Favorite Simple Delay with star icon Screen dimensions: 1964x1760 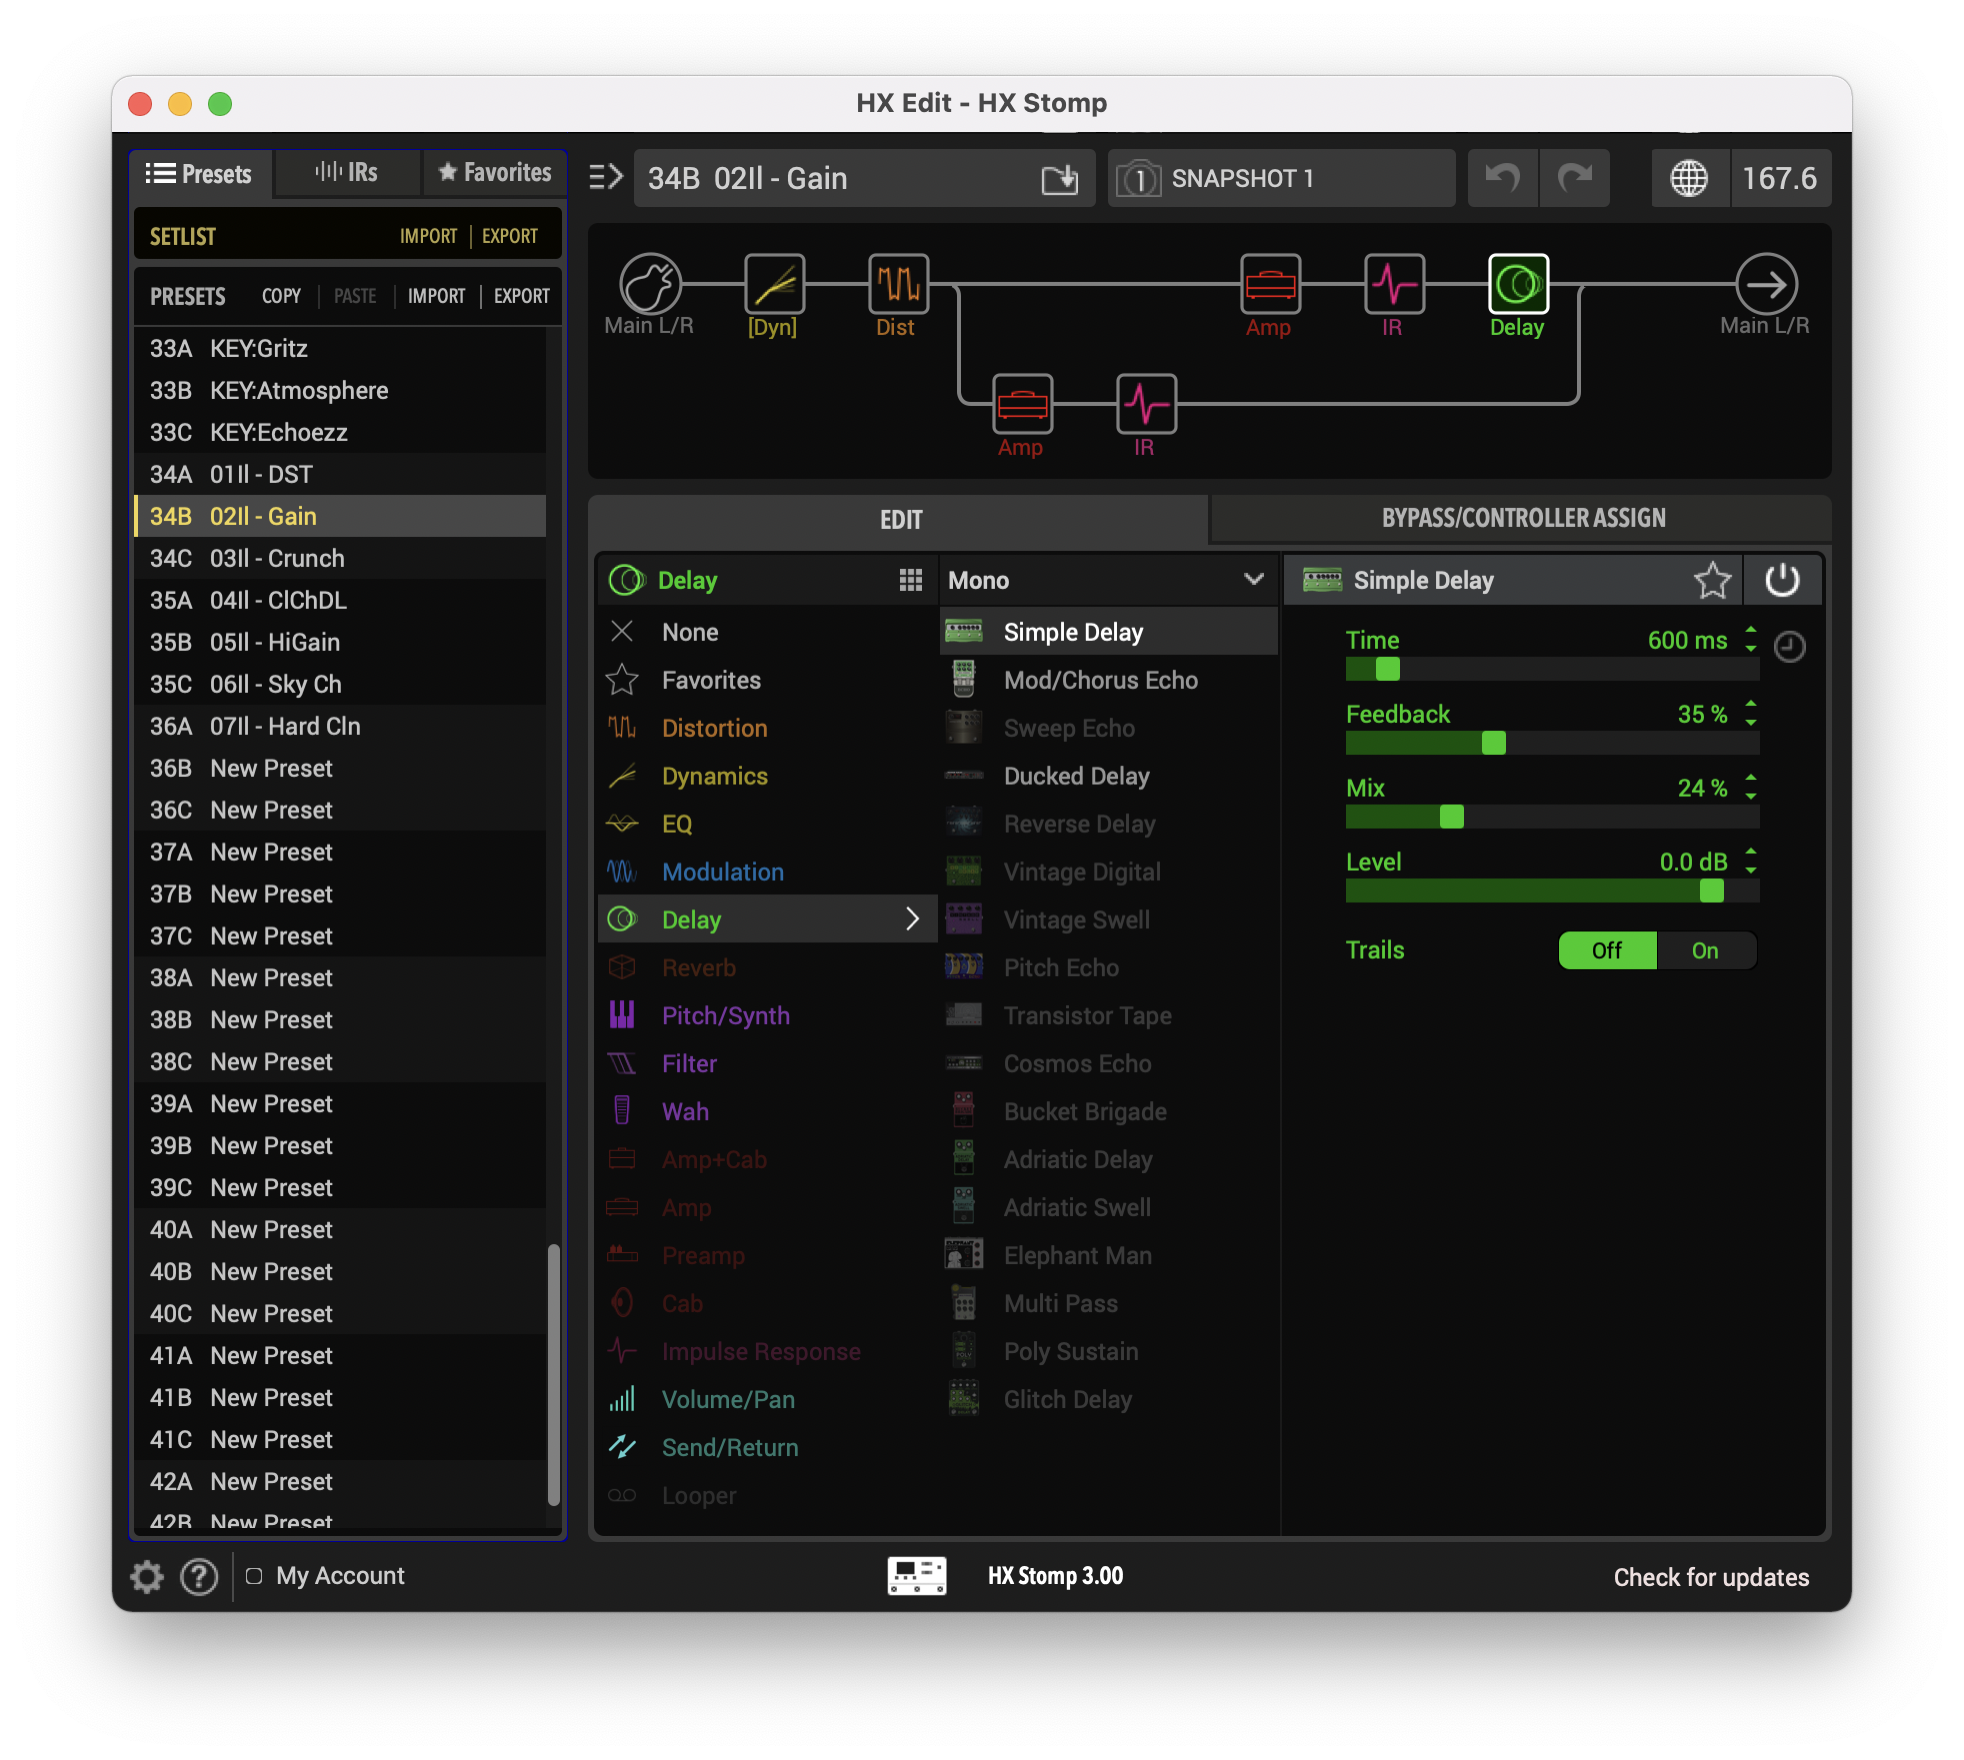[1712, 580]
